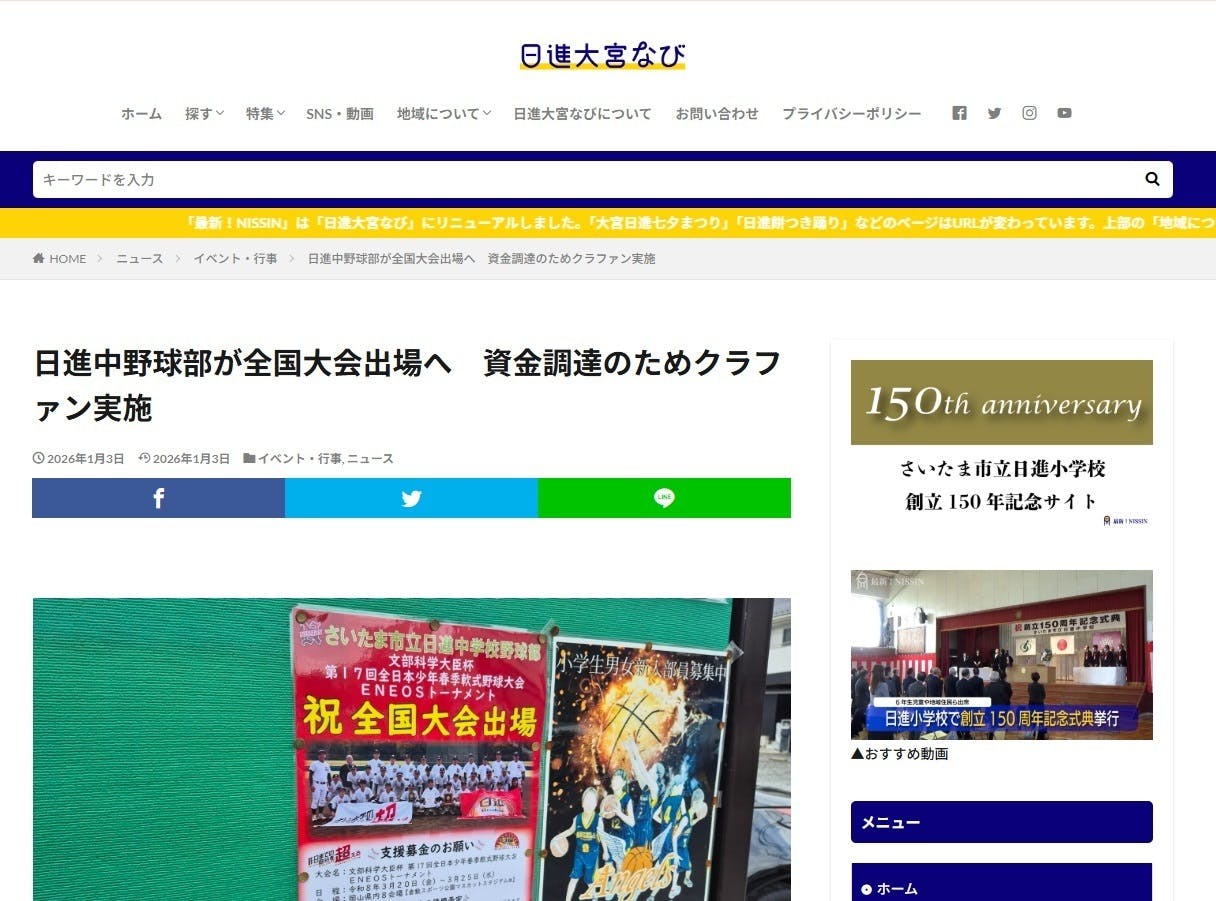Open the Facebook icon in header
This screenshot has height=901, width=1216.
pos(959,113)
